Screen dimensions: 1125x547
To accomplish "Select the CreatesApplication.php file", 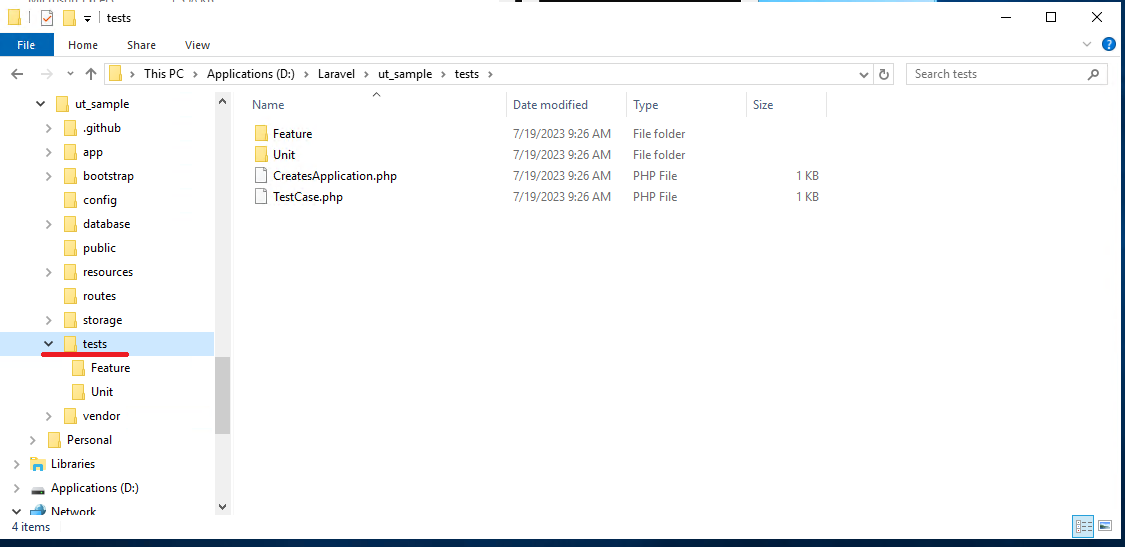I will [x=335, y=176].
